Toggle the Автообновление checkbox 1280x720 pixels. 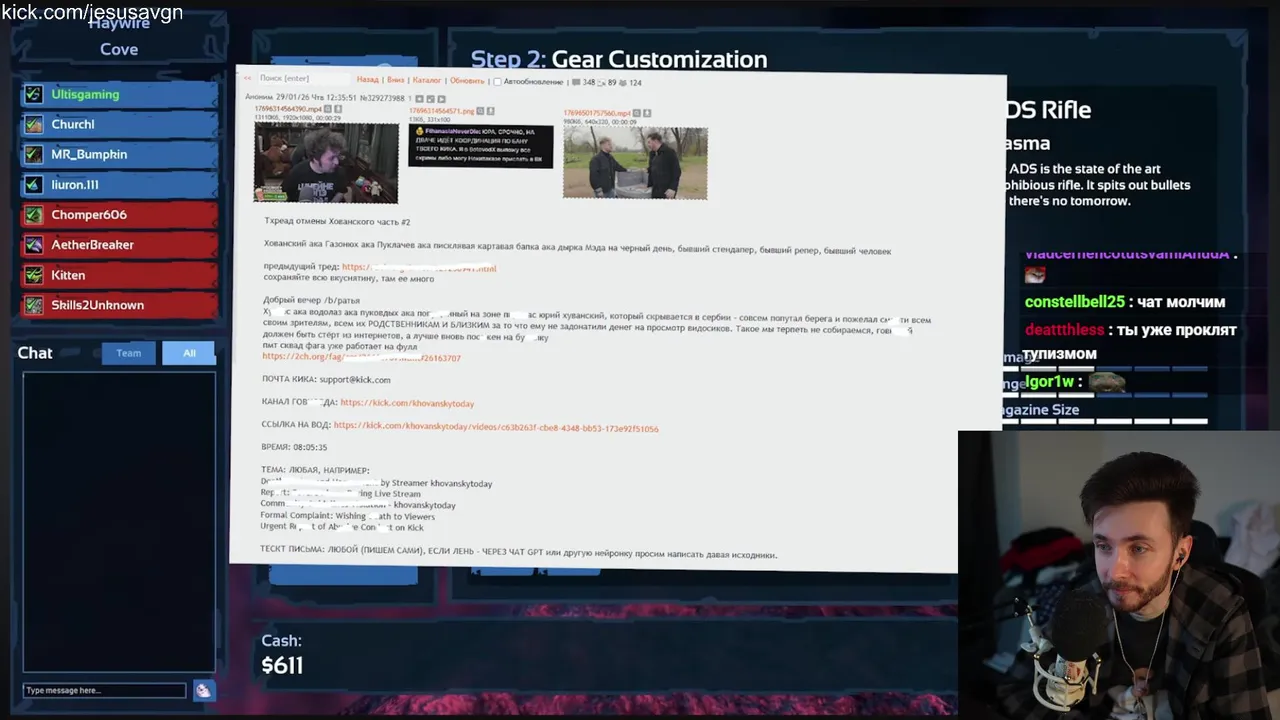[497, 82]
